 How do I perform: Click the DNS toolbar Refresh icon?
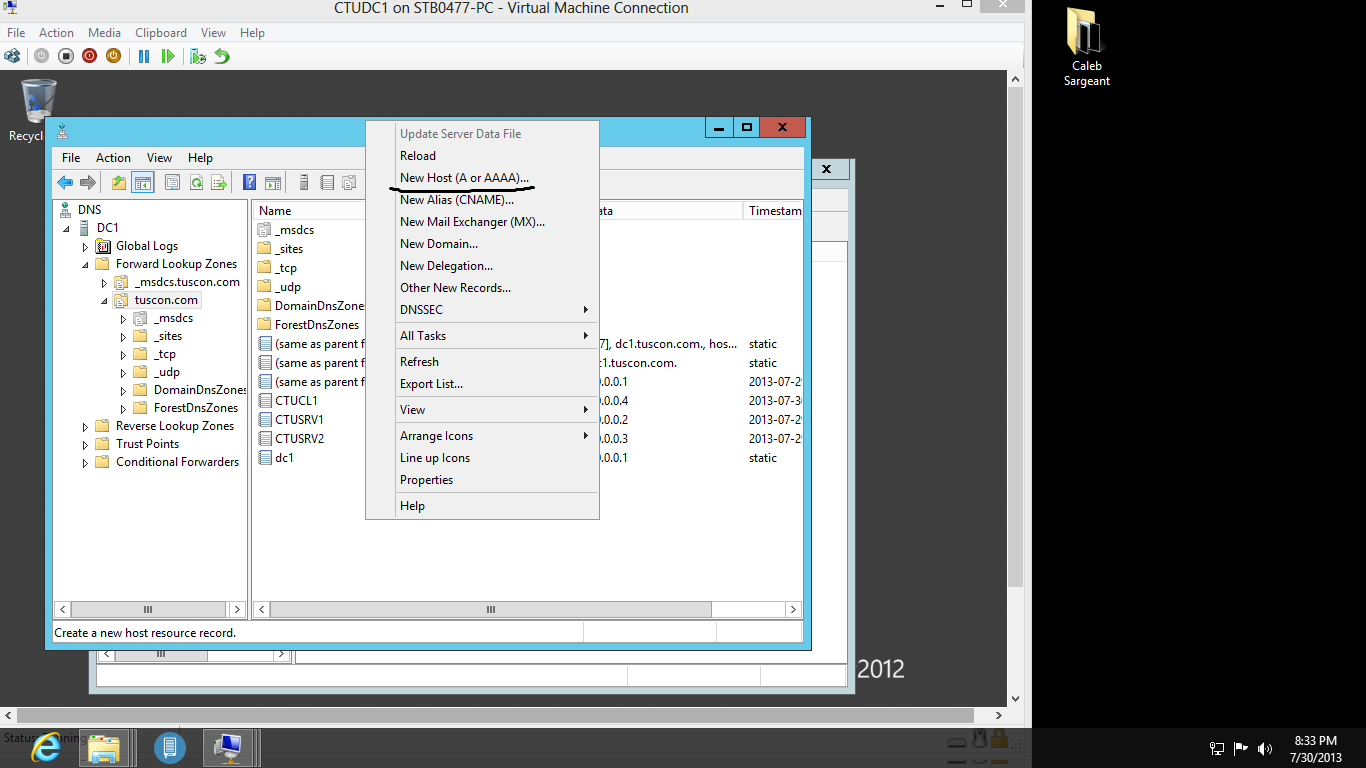pyautogui.click(x=197, y=182)
